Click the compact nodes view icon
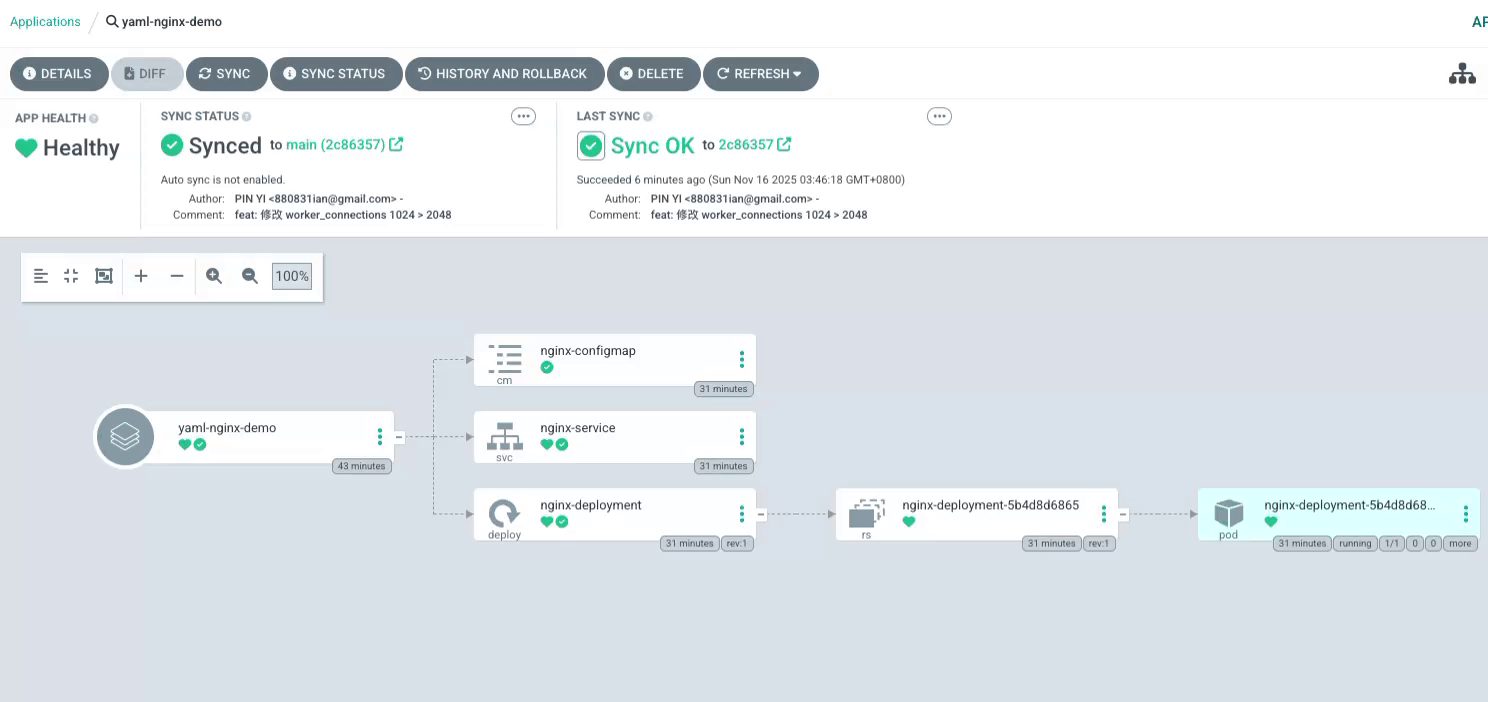Image resolution: width=1488 pixels, height=702 pixels. [x=71, y=276]
